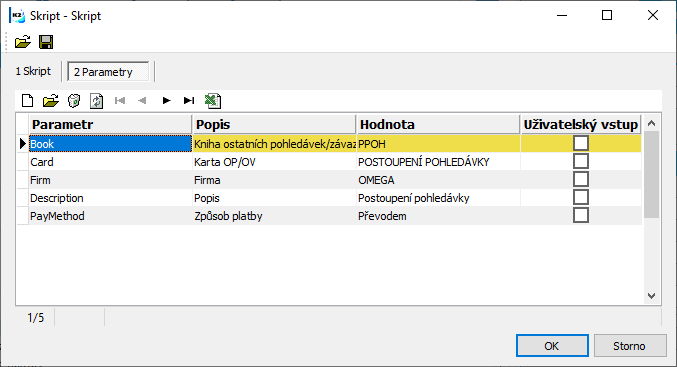
Task: Switch to the 1 Skript tab
Action: pos(33,71)
